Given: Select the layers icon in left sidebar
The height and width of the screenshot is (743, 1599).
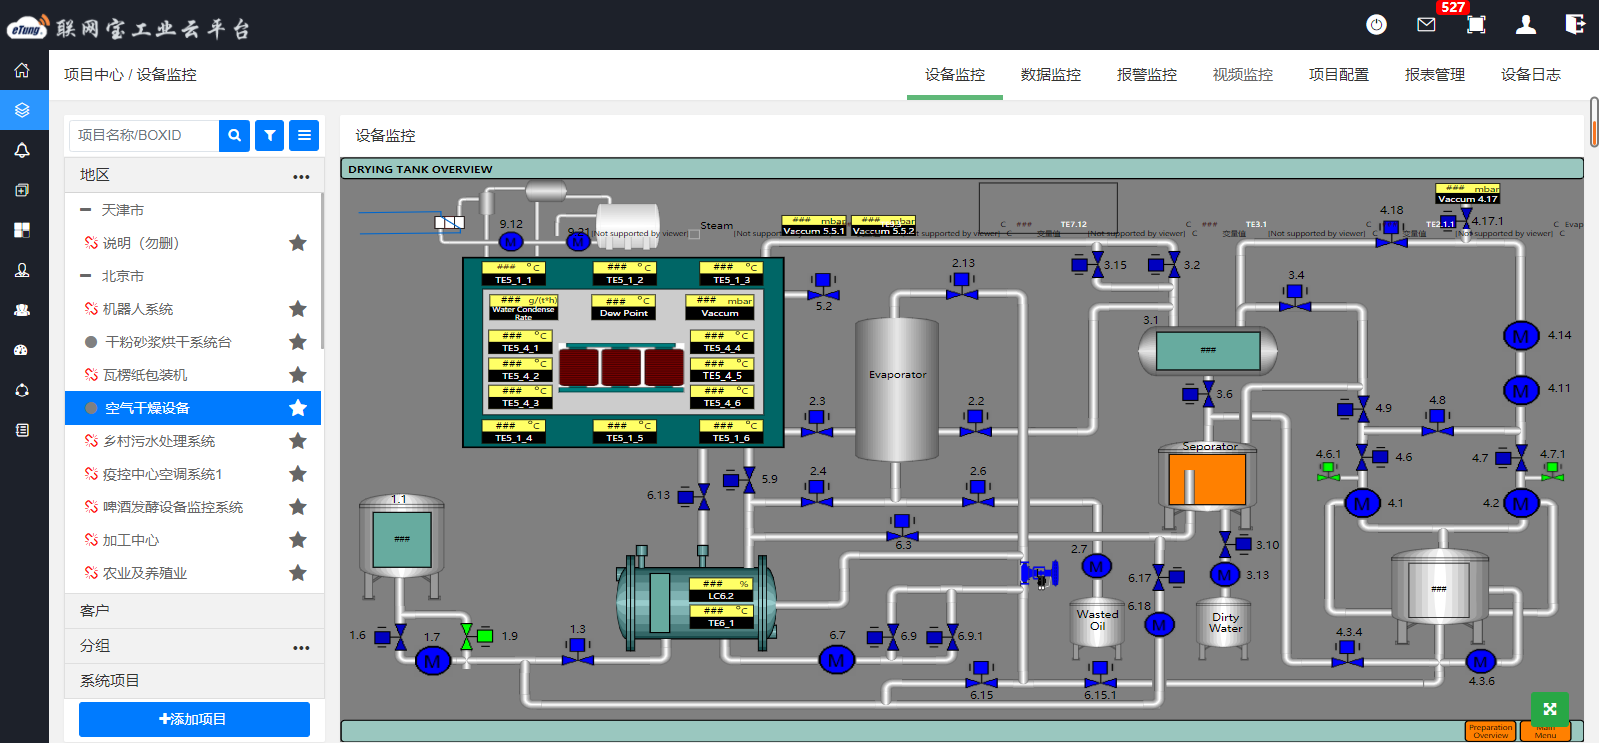Looking at the screenshot, I should [22, 110].
